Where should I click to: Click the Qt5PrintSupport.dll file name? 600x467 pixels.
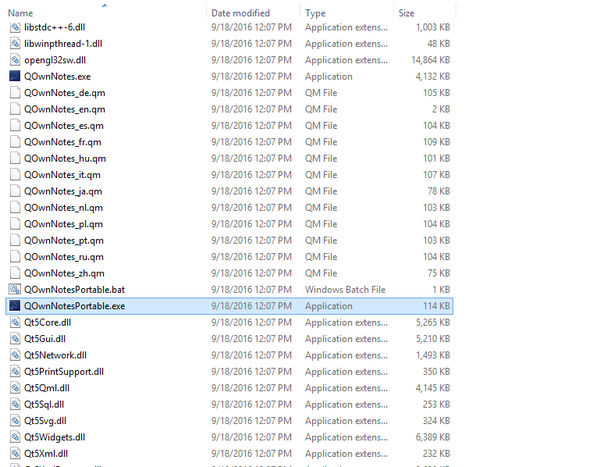click(x=70, y=371)
